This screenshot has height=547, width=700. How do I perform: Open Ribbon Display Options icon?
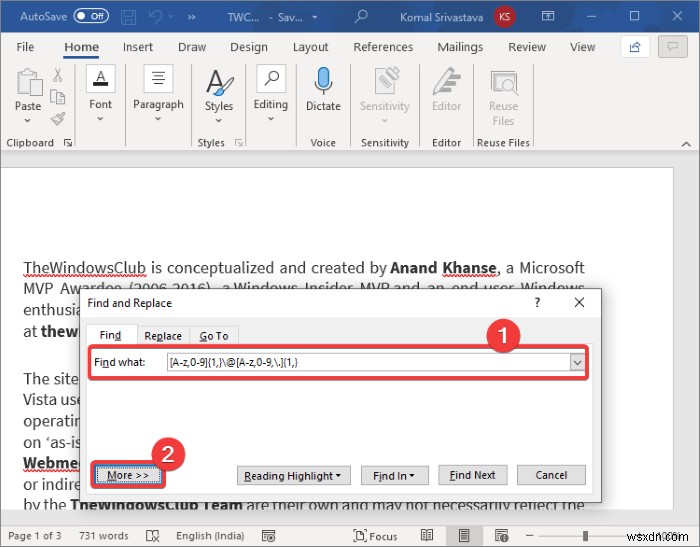point(548,17)
